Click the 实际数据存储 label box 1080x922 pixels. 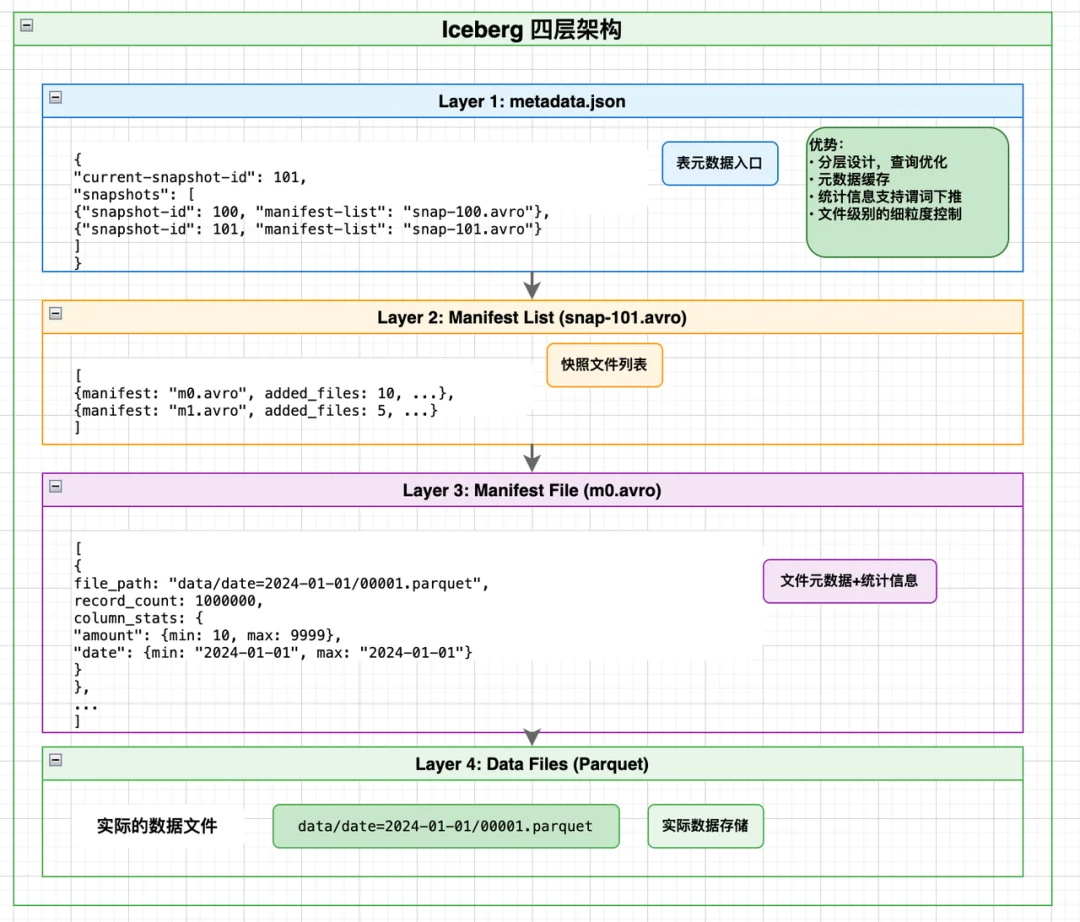coord(705,826)
